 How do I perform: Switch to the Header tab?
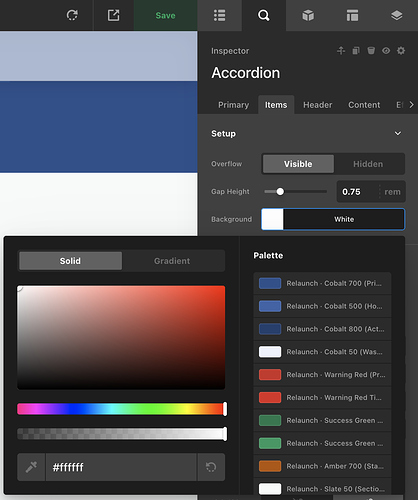click(318, 105)
